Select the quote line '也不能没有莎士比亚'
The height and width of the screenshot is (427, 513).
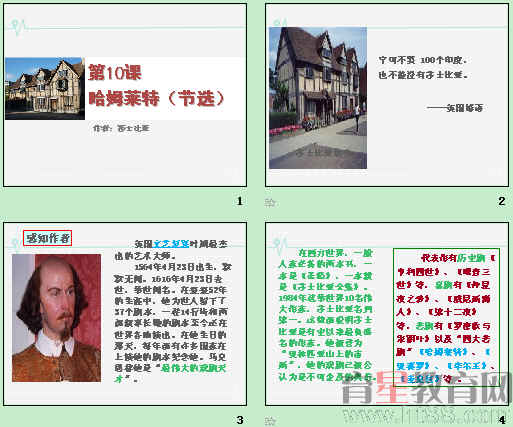(423, 75)
